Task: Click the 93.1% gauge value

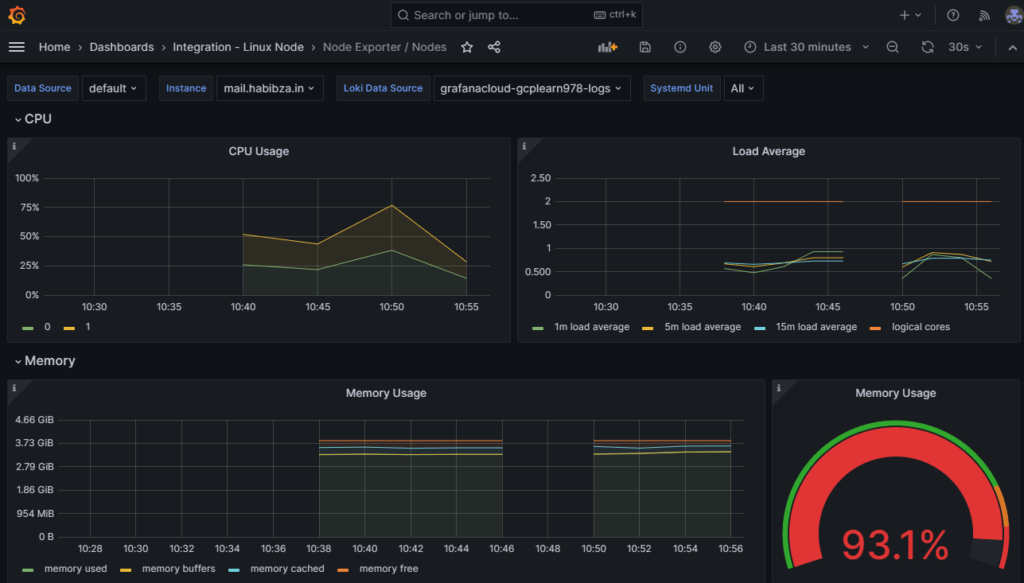Action: (x=895, y=545)
